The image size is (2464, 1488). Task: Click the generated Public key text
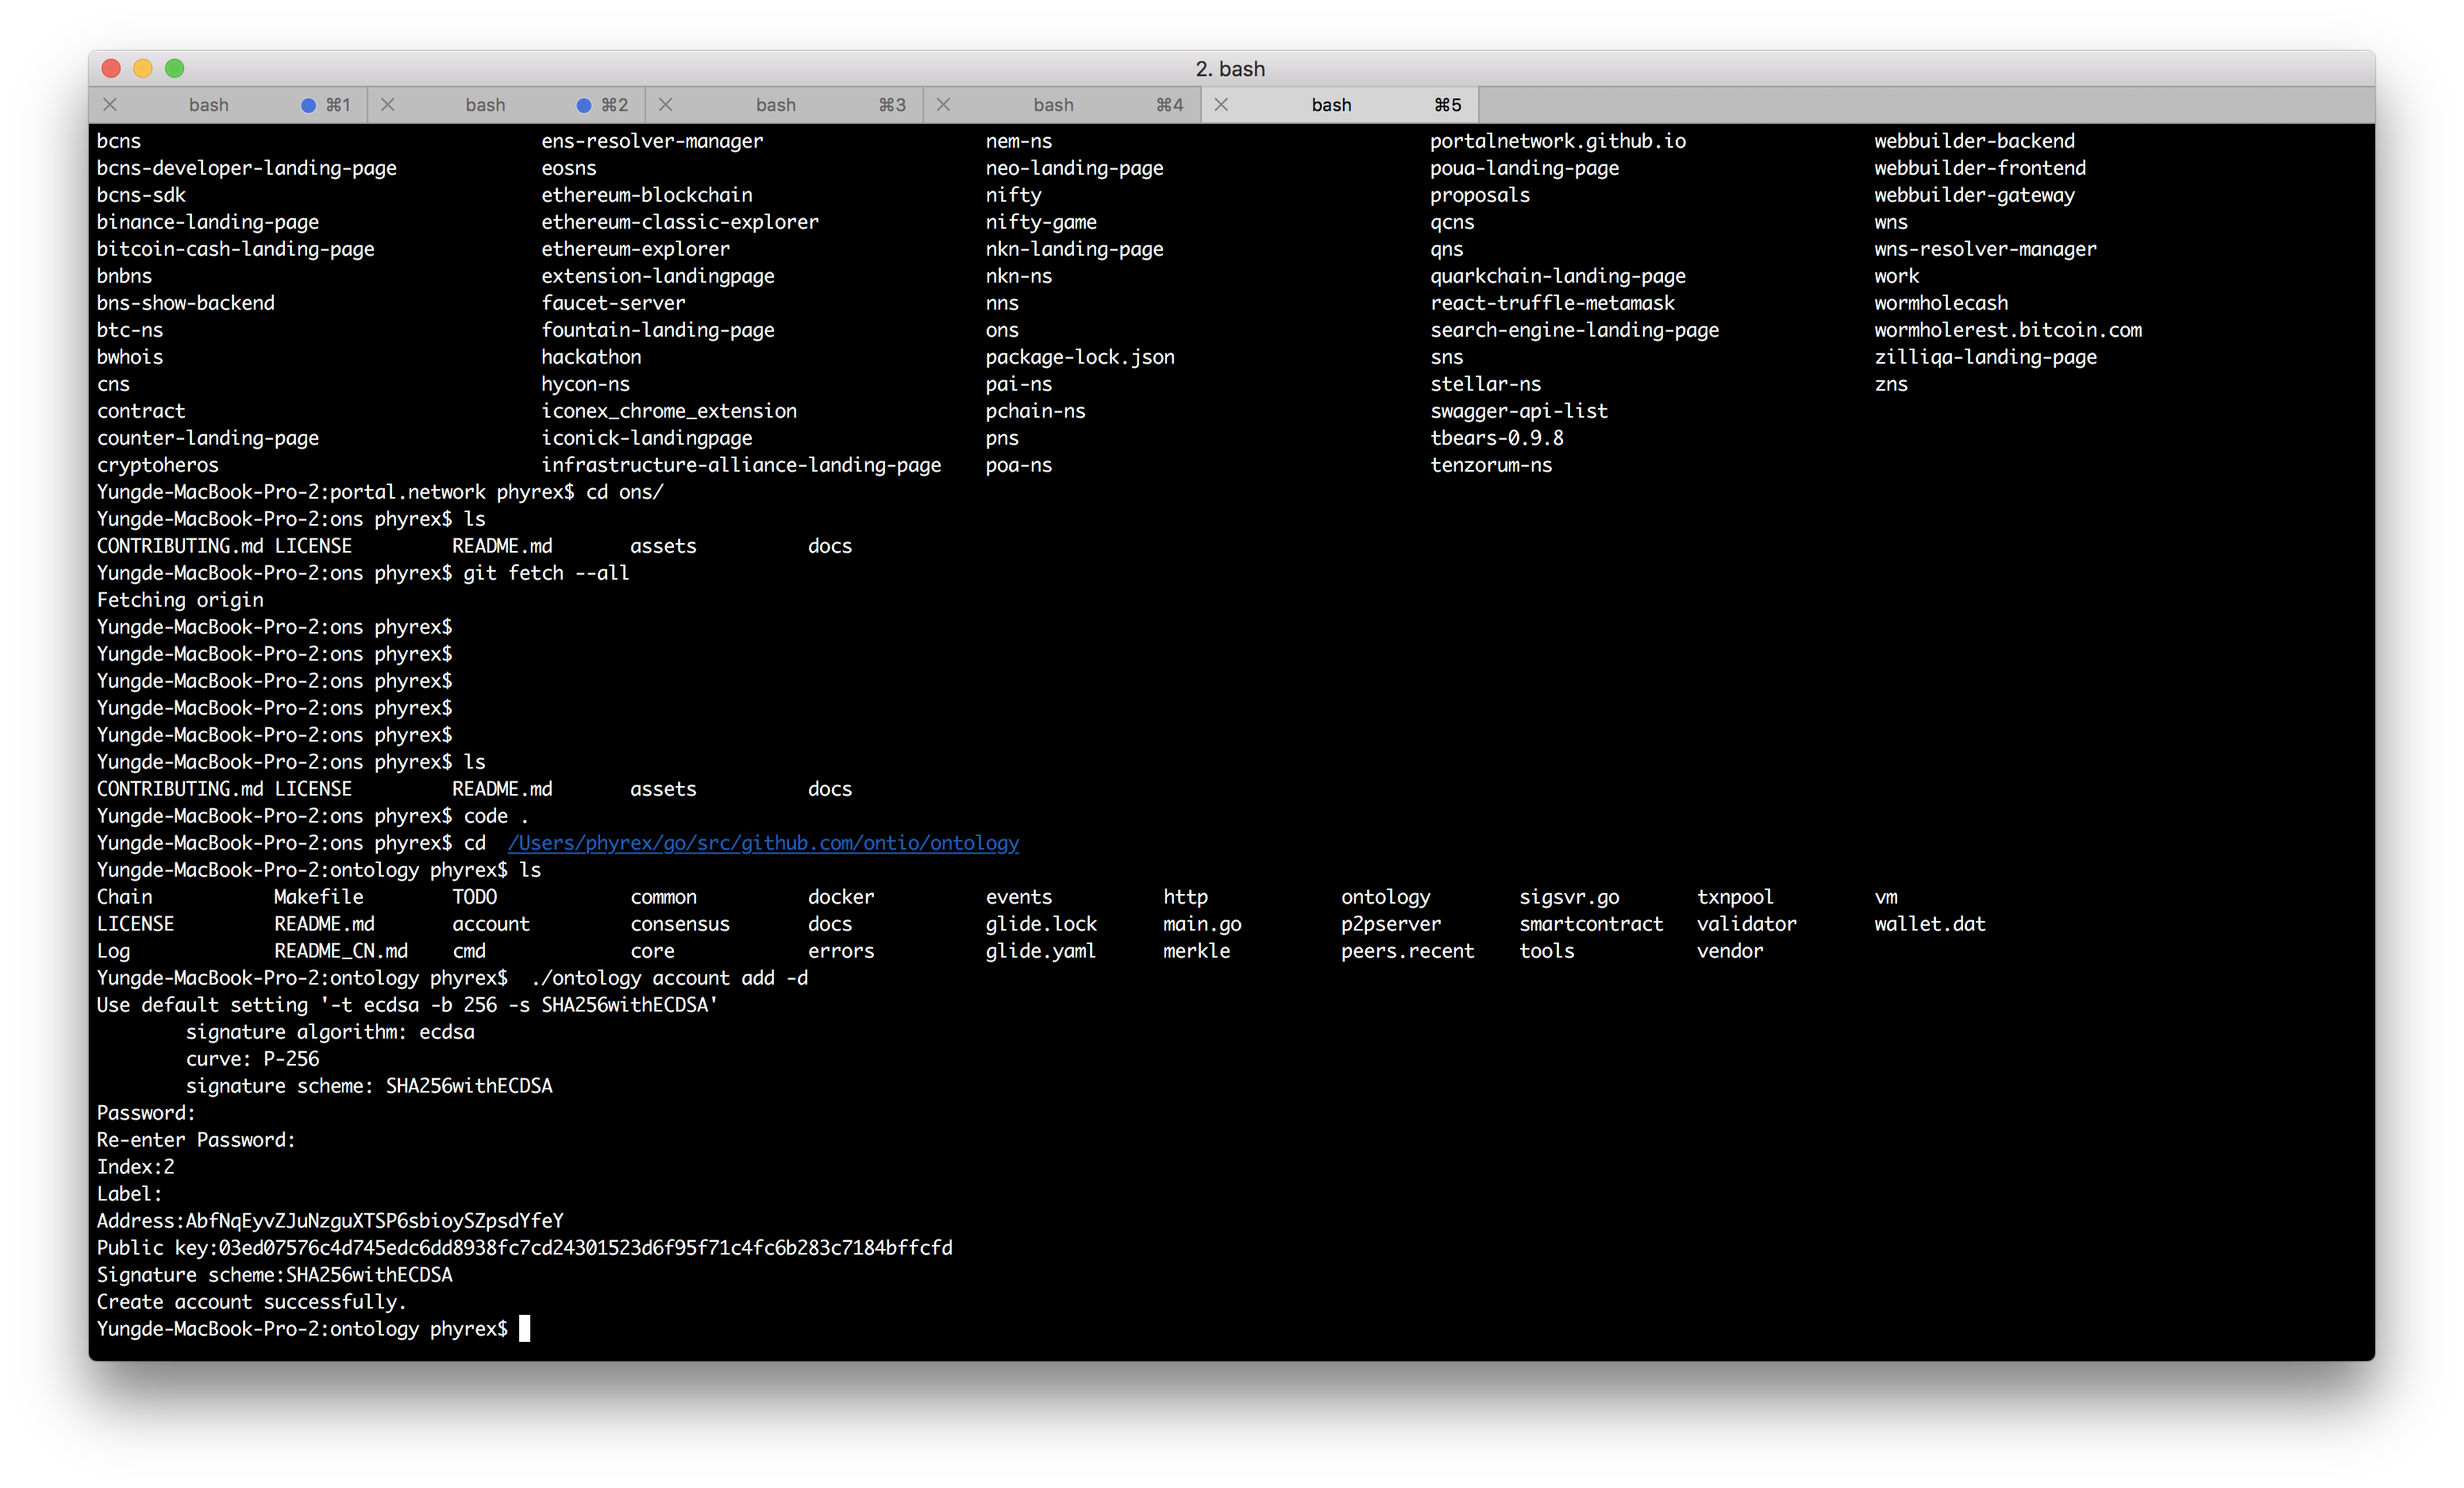pos(585,1248)
